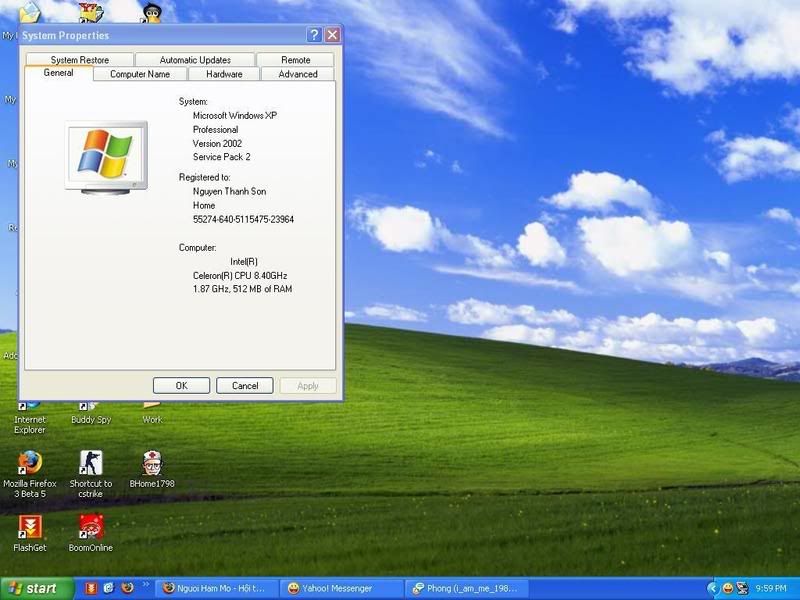Click product ID 55274-640-5115475-23964
This screenshot has height=600, width=800.
[243, 219]
